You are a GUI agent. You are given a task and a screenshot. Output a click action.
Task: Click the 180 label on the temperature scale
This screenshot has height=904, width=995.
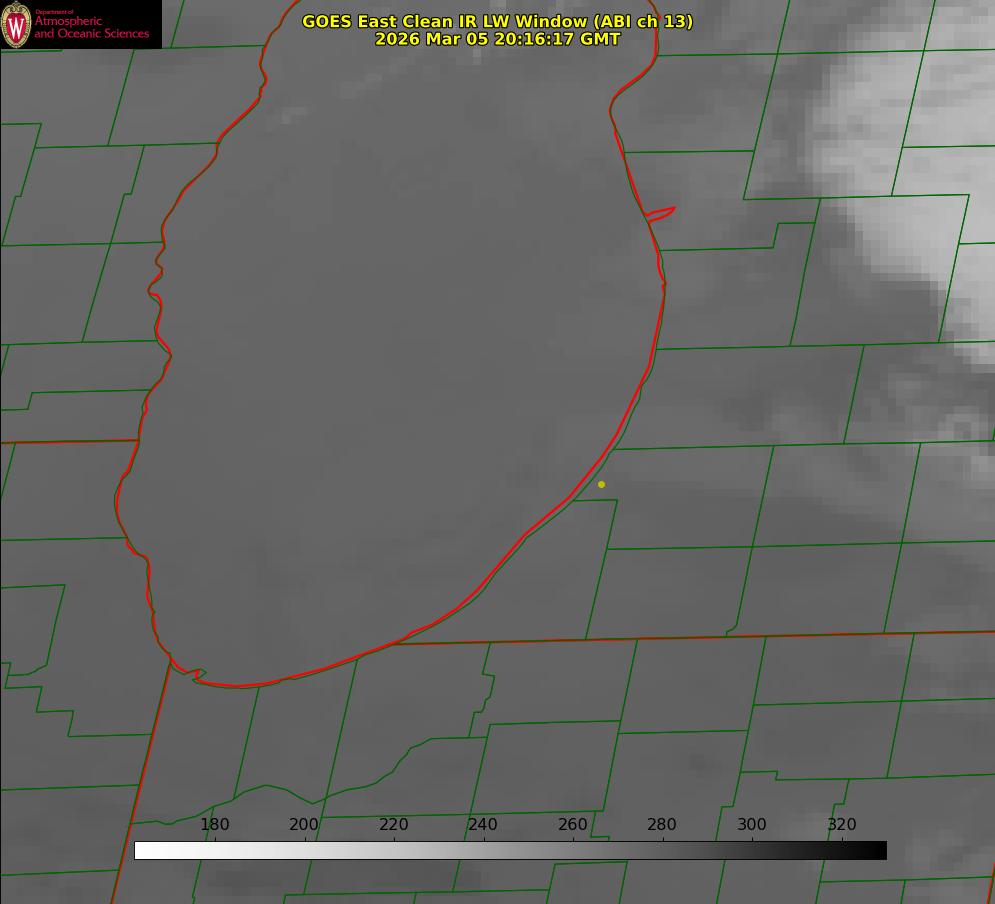[215, 825]
